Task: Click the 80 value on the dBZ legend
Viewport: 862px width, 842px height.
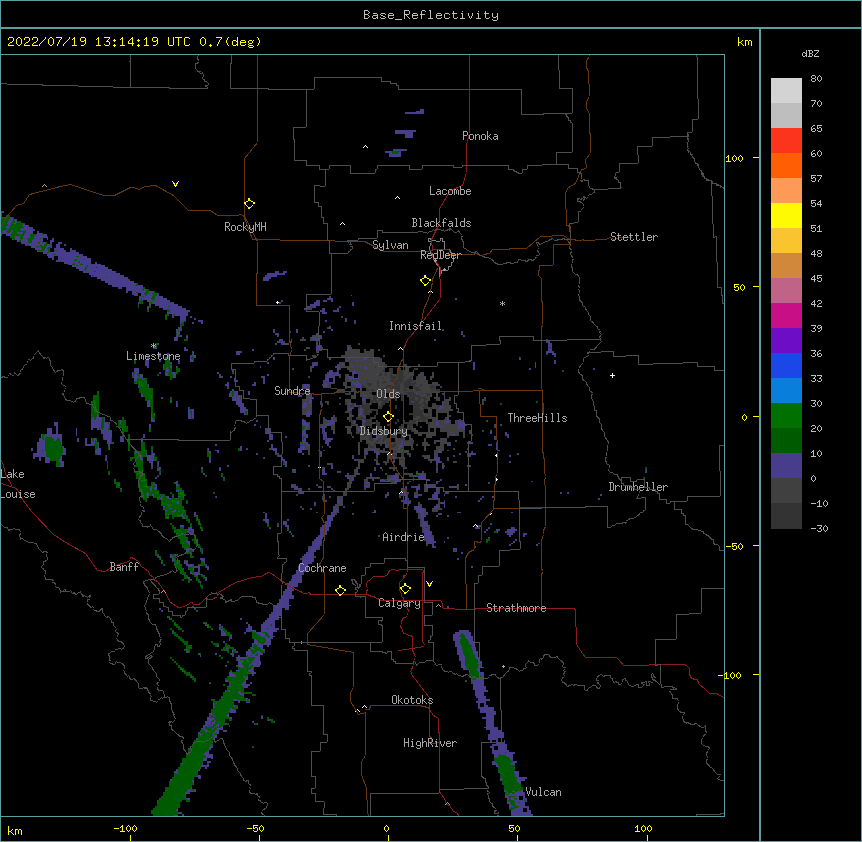Action: [816, 79]
